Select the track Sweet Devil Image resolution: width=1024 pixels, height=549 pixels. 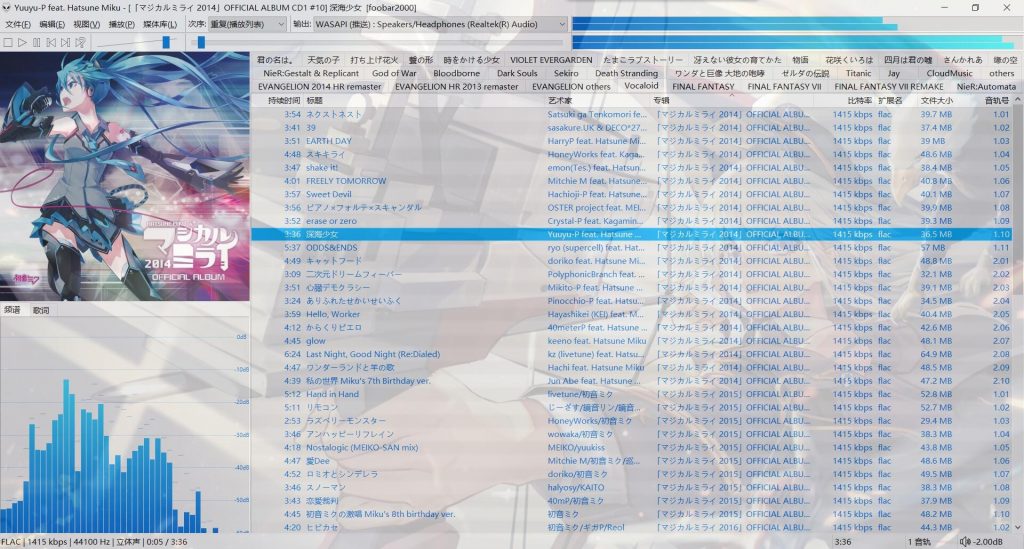coord(632,194)
